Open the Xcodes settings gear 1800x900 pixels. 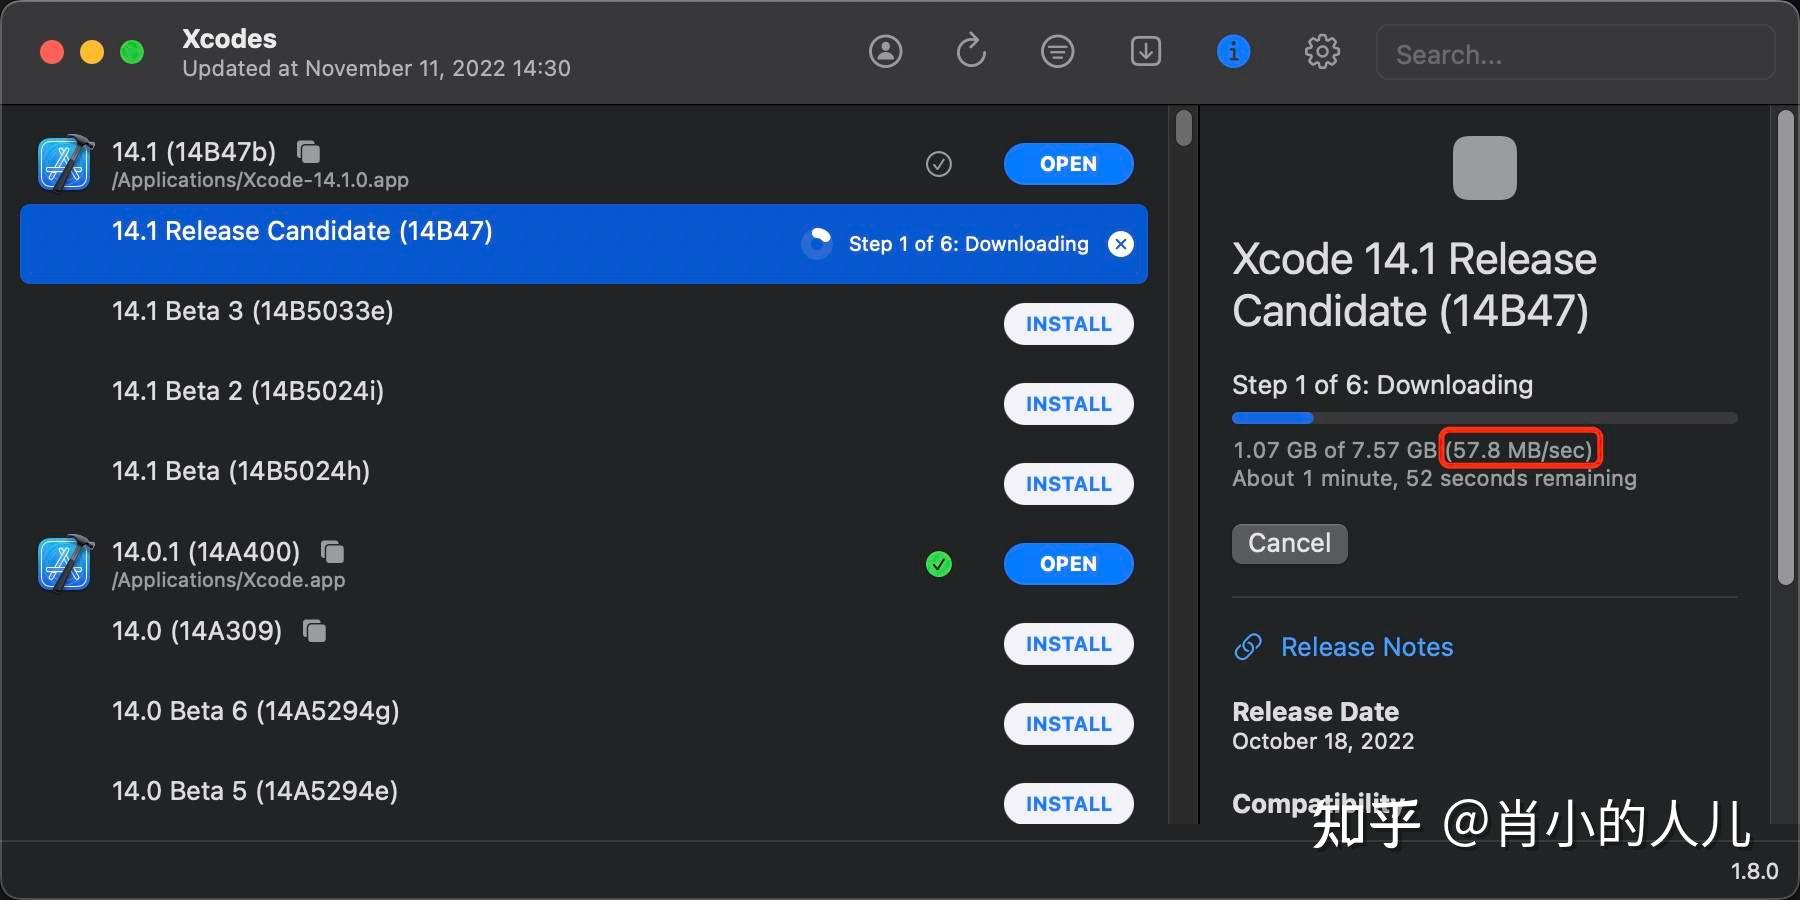coord(1322,51)
